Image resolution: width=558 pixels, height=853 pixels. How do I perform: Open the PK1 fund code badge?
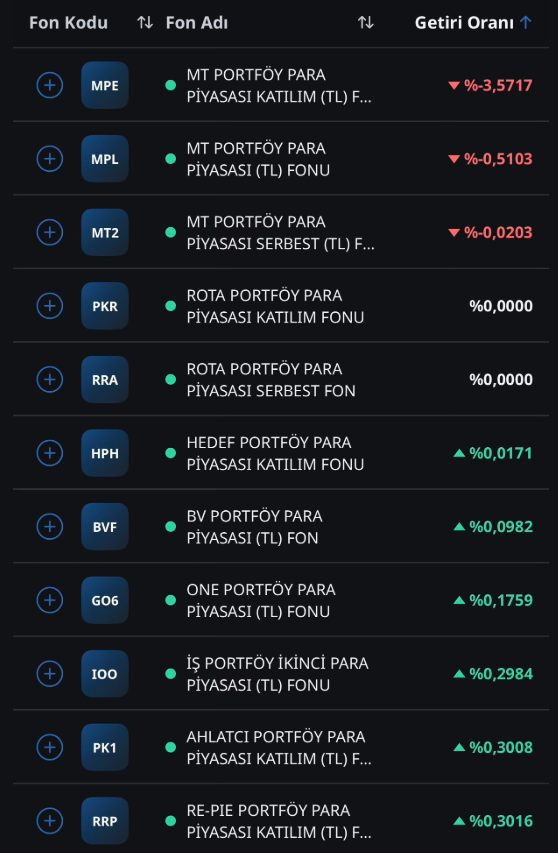tap(105, 747)
